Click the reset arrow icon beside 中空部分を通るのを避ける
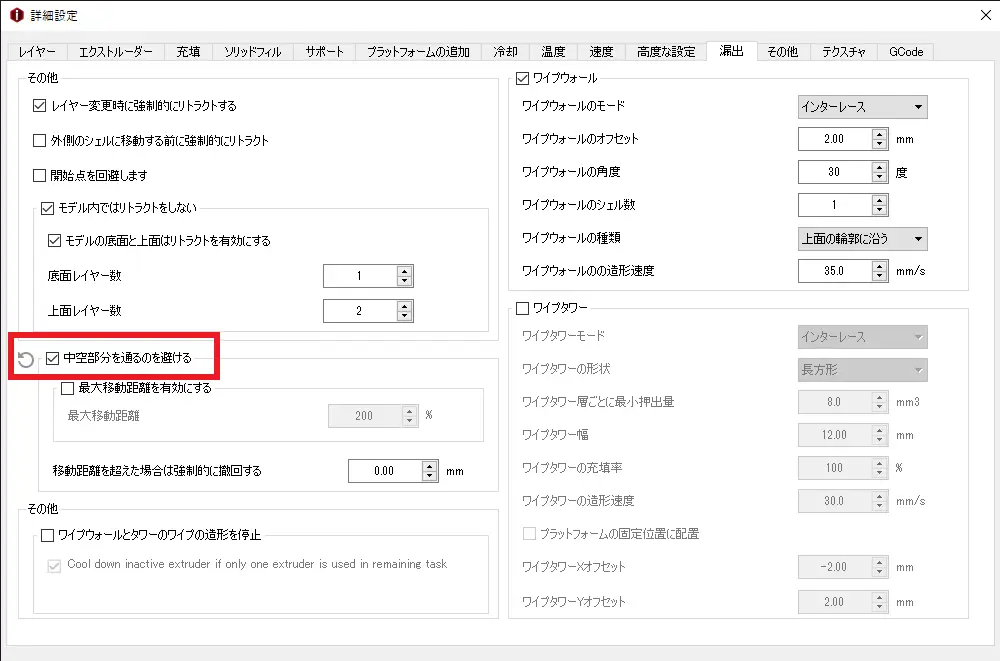Image resolution: width=1000 pixels, height=661 pixels. click(26, 359)
